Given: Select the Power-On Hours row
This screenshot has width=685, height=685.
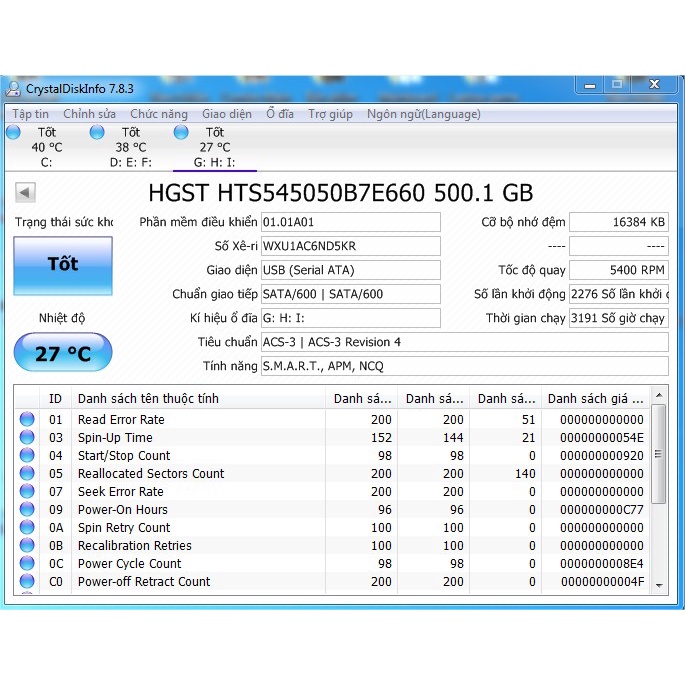Looking at the screenshot, I should [332, 509].
